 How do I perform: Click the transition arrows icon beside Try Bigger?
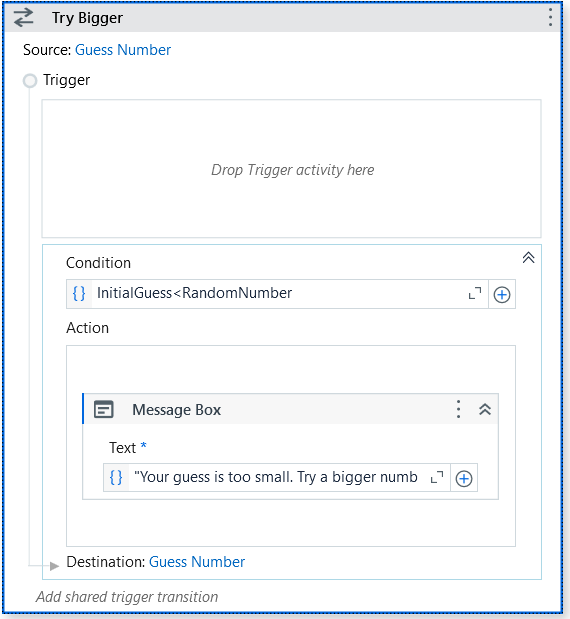pos(24,18)
